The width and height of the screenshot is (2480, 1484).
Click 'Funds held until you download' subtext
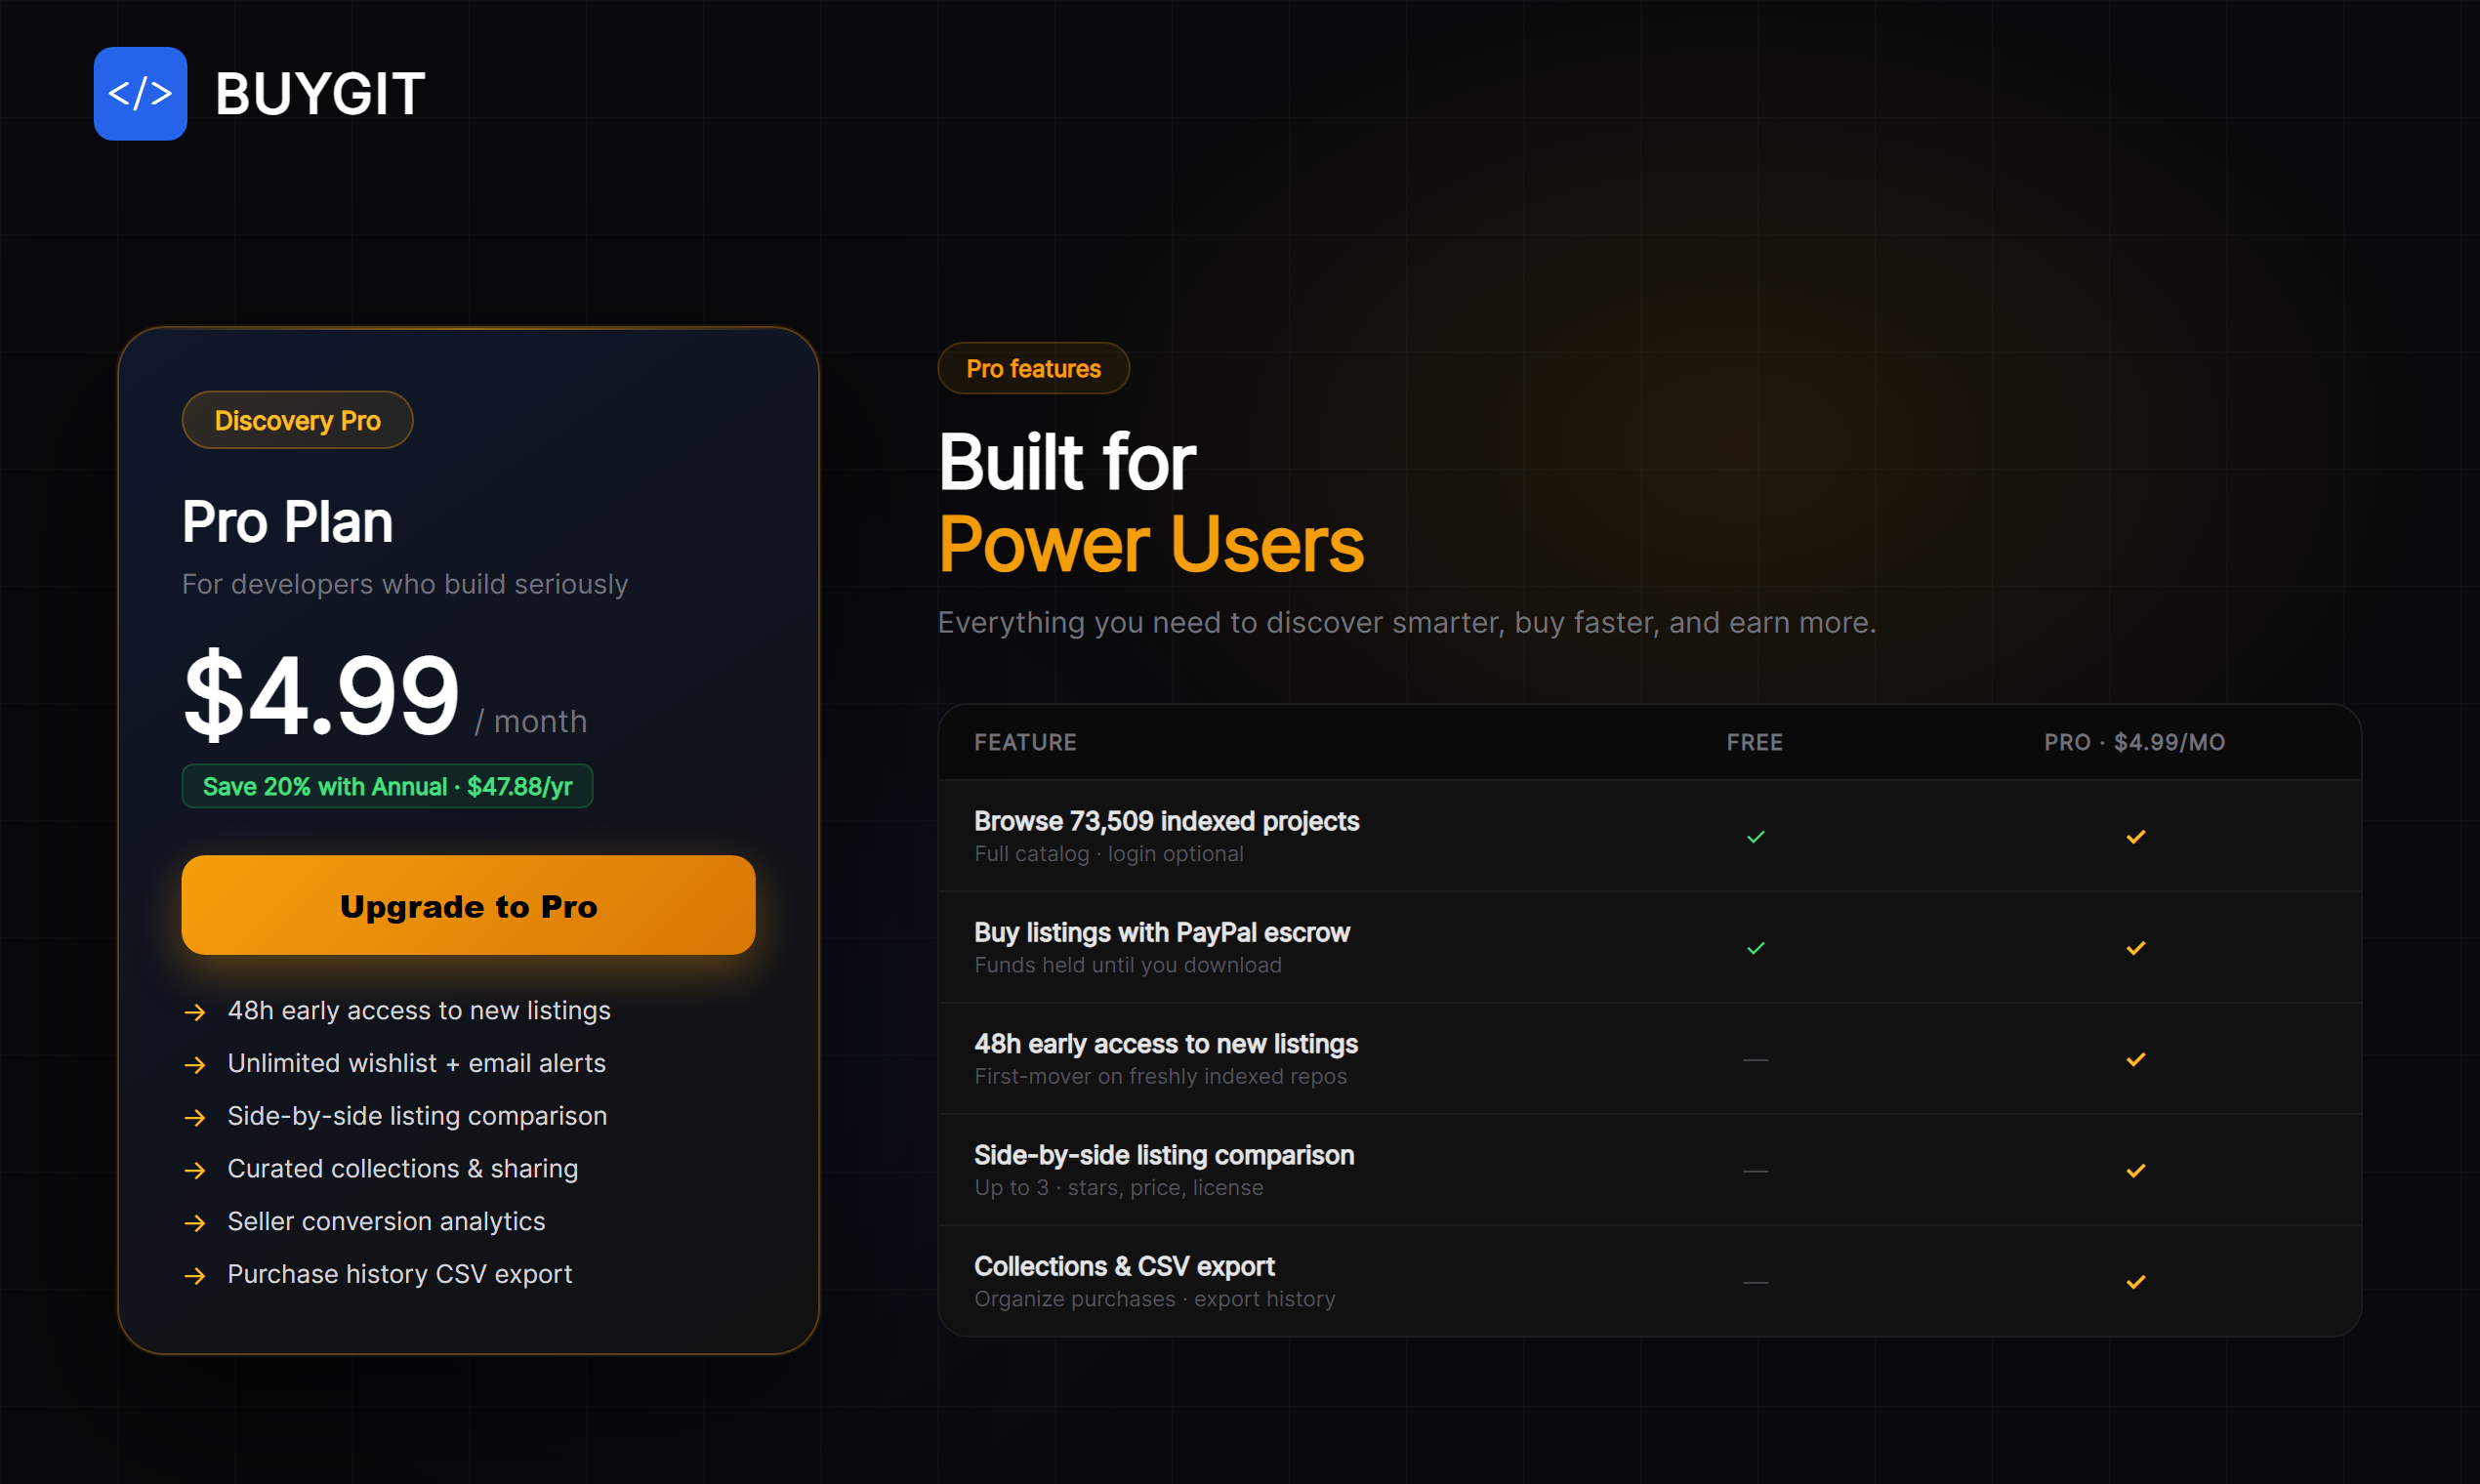coord(1127,965)
